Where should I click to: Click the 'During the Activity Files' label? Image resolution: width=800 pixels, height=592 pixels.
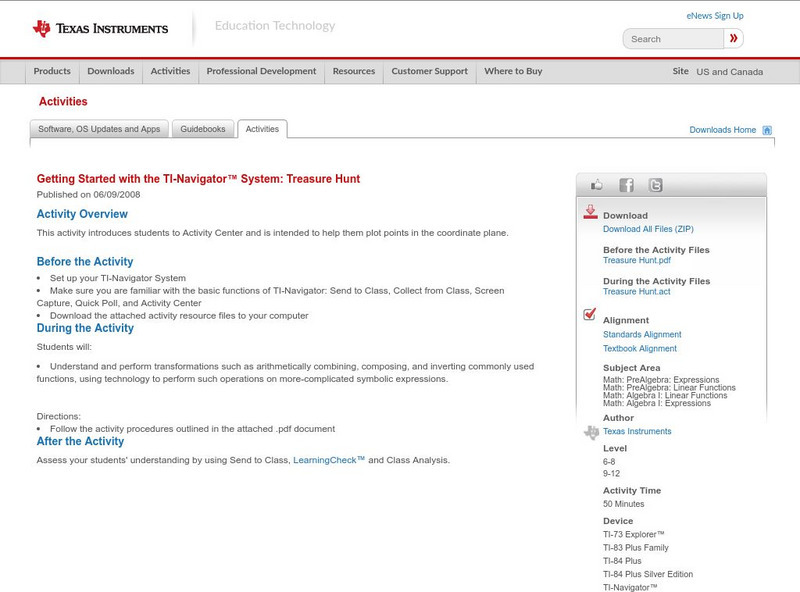(x=656, y=281)
